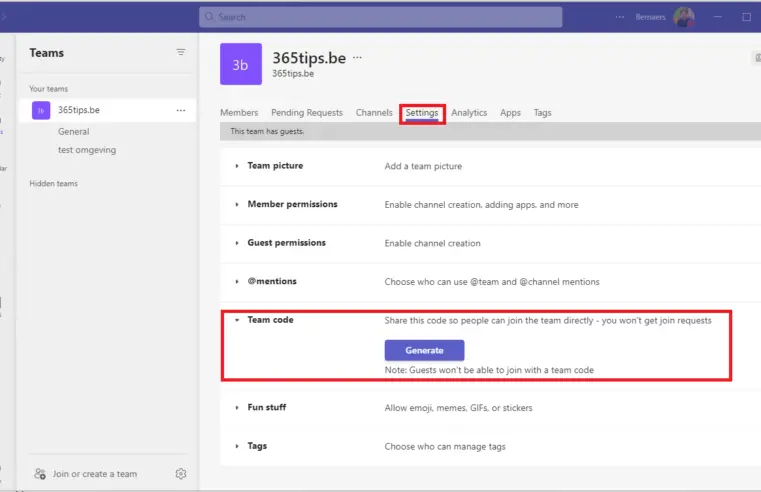The image size is (761, 492).
Task: Switch to the Members tab
Action: click(239, 113)
